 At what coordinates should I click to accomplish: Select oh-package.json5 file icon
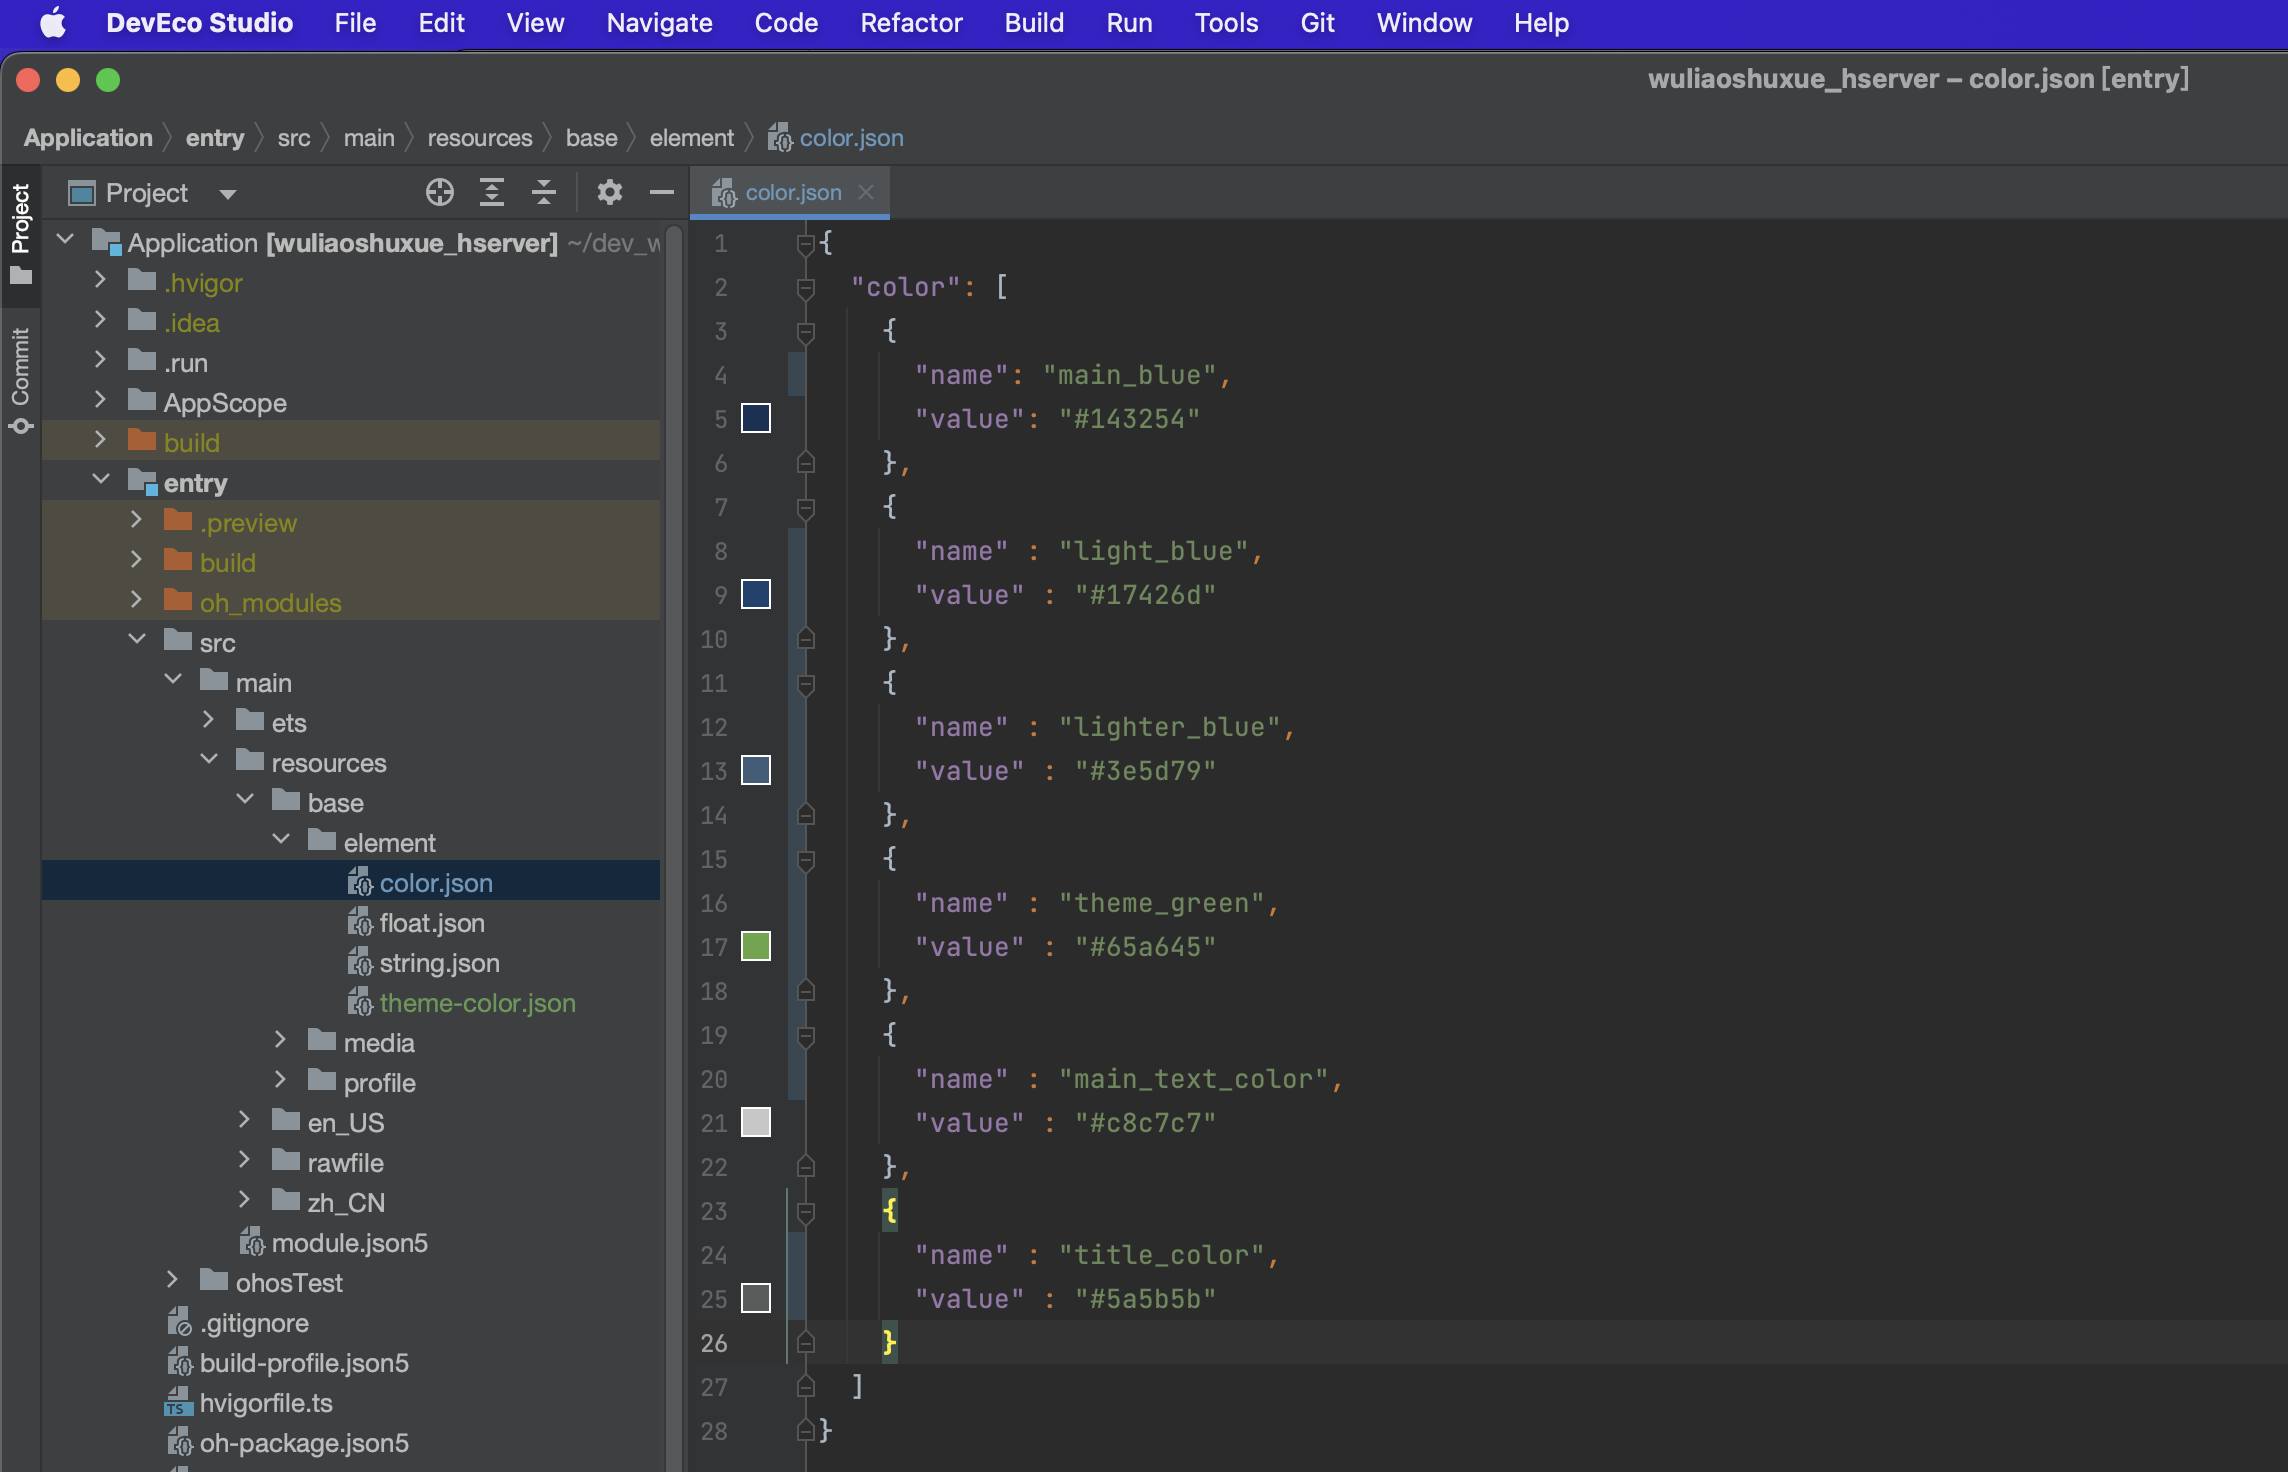pyautogui.click(x=180, y=1442)
